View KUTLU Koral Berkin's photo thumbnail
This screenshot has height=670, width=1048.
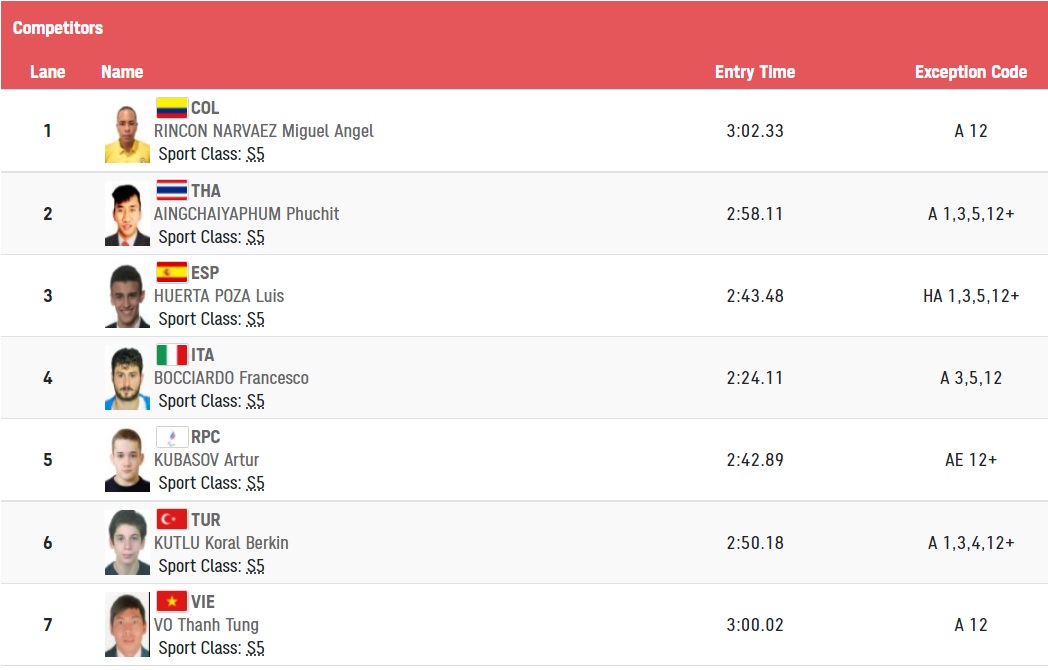[x=127, y=542]
